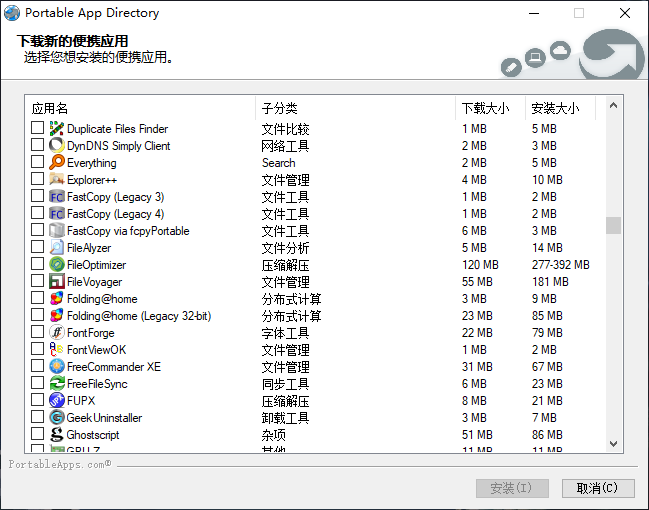Select the FontViewOK row name
Image resolution: width=649 pixels, height=510 pixels.
click(x=96, y=350)
